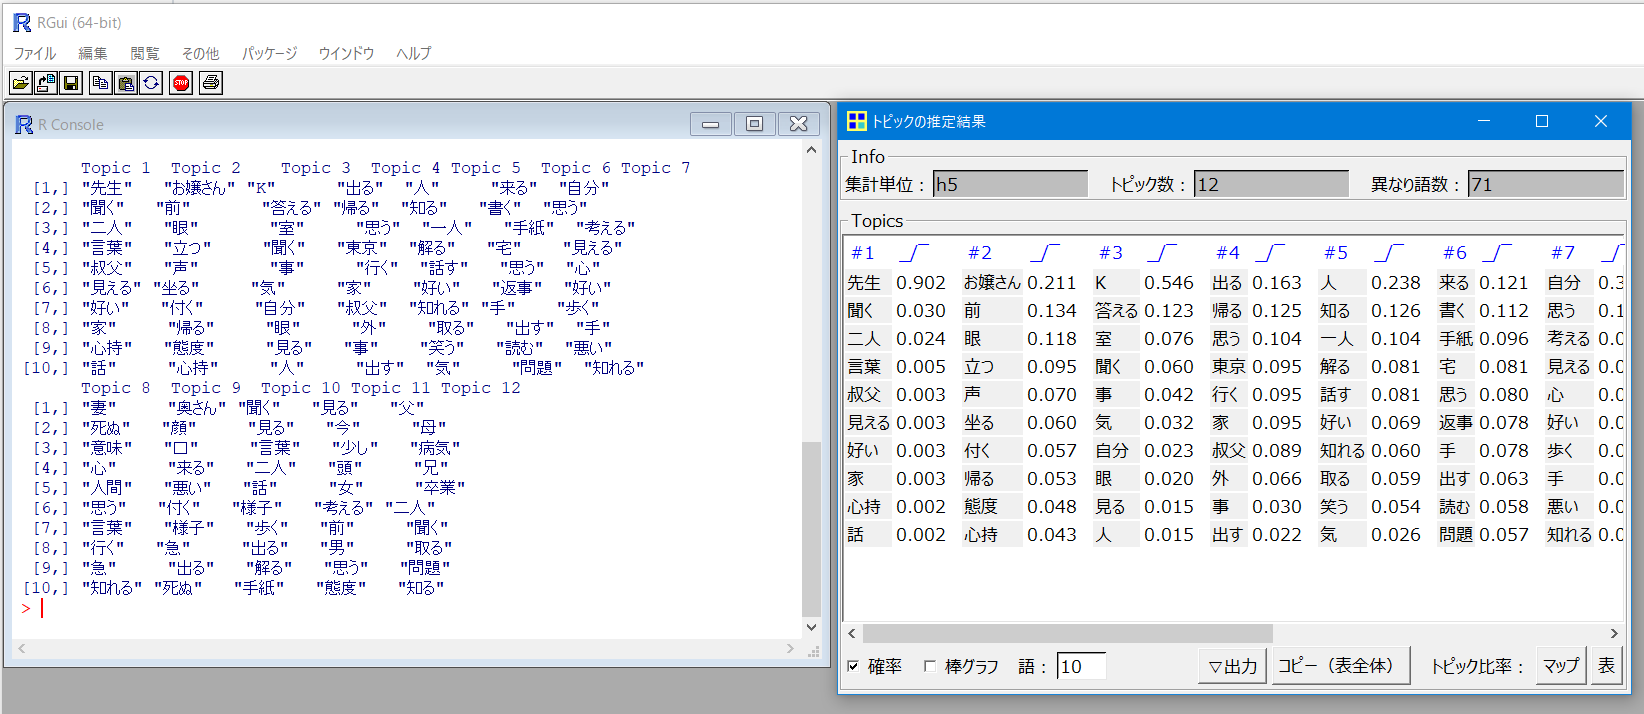
Task: Click the トピック数 field showing 12
Action: click(1271, 184)
